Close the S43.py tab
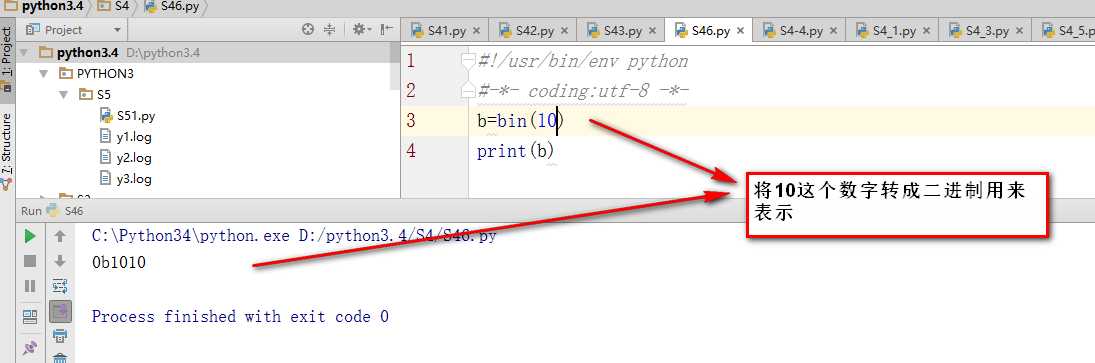 point(653,31)
